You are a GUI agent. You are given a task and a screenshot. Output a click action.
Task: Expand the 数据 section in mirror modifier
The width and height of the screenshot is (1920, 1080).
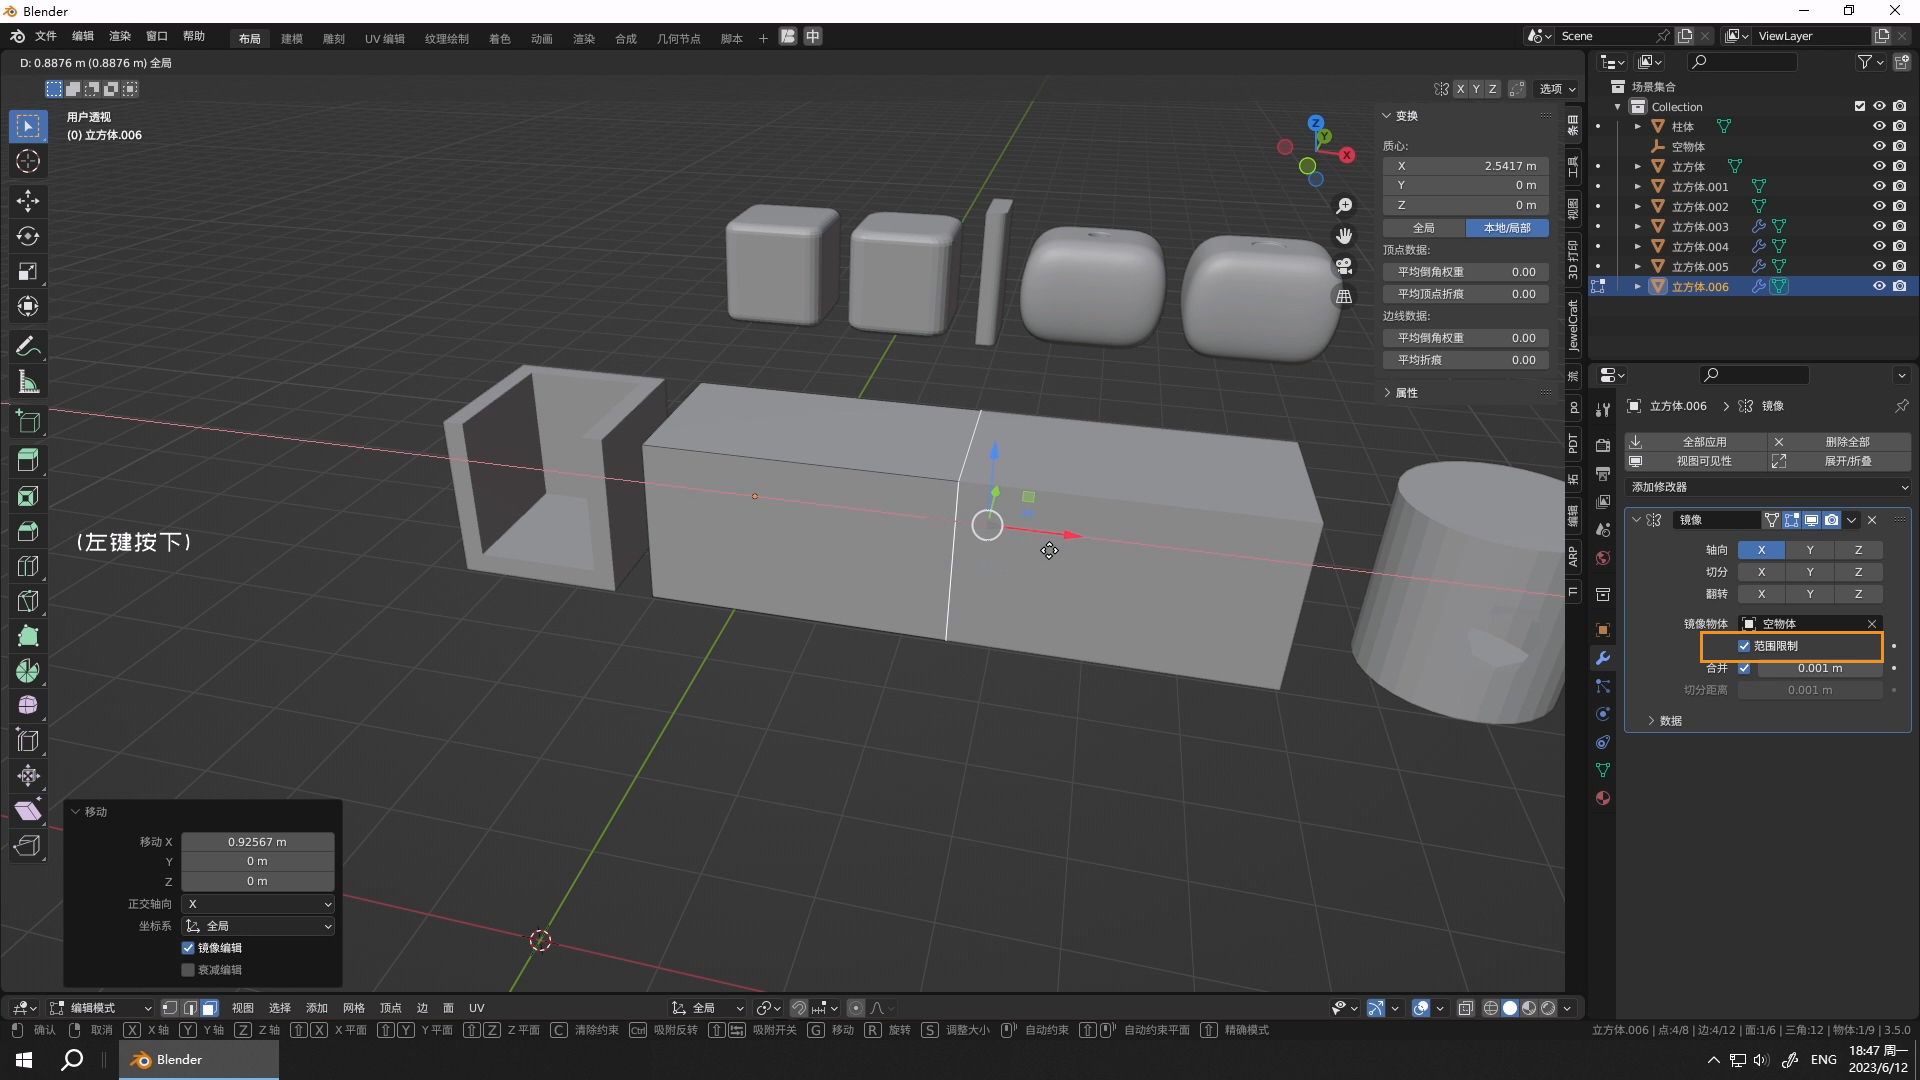point(1669,721)
